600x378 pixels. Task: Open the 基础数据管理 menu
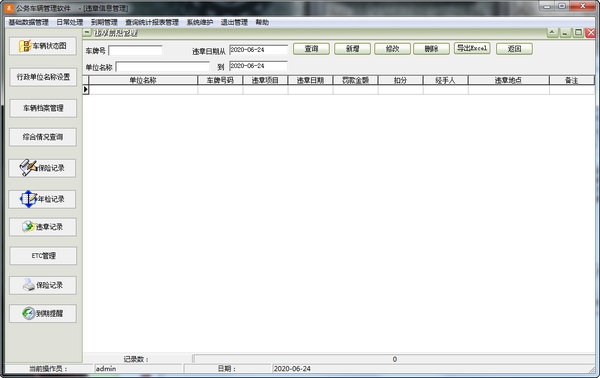[29, 22]
